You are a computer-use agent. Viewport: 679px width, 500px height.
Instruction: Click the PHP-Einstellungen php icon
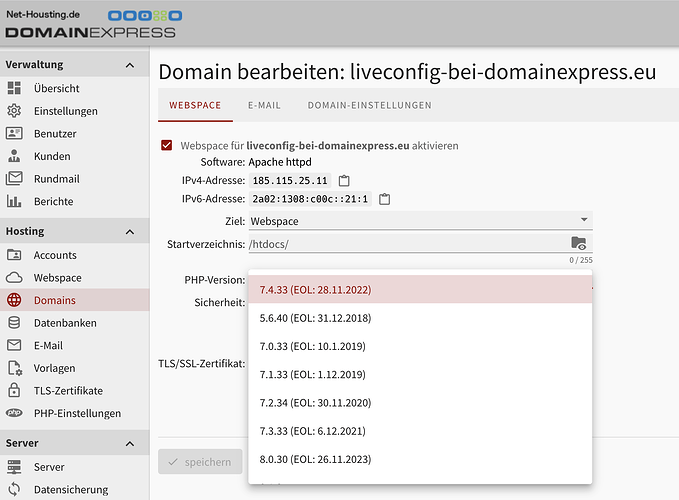(x=14, y=413)
